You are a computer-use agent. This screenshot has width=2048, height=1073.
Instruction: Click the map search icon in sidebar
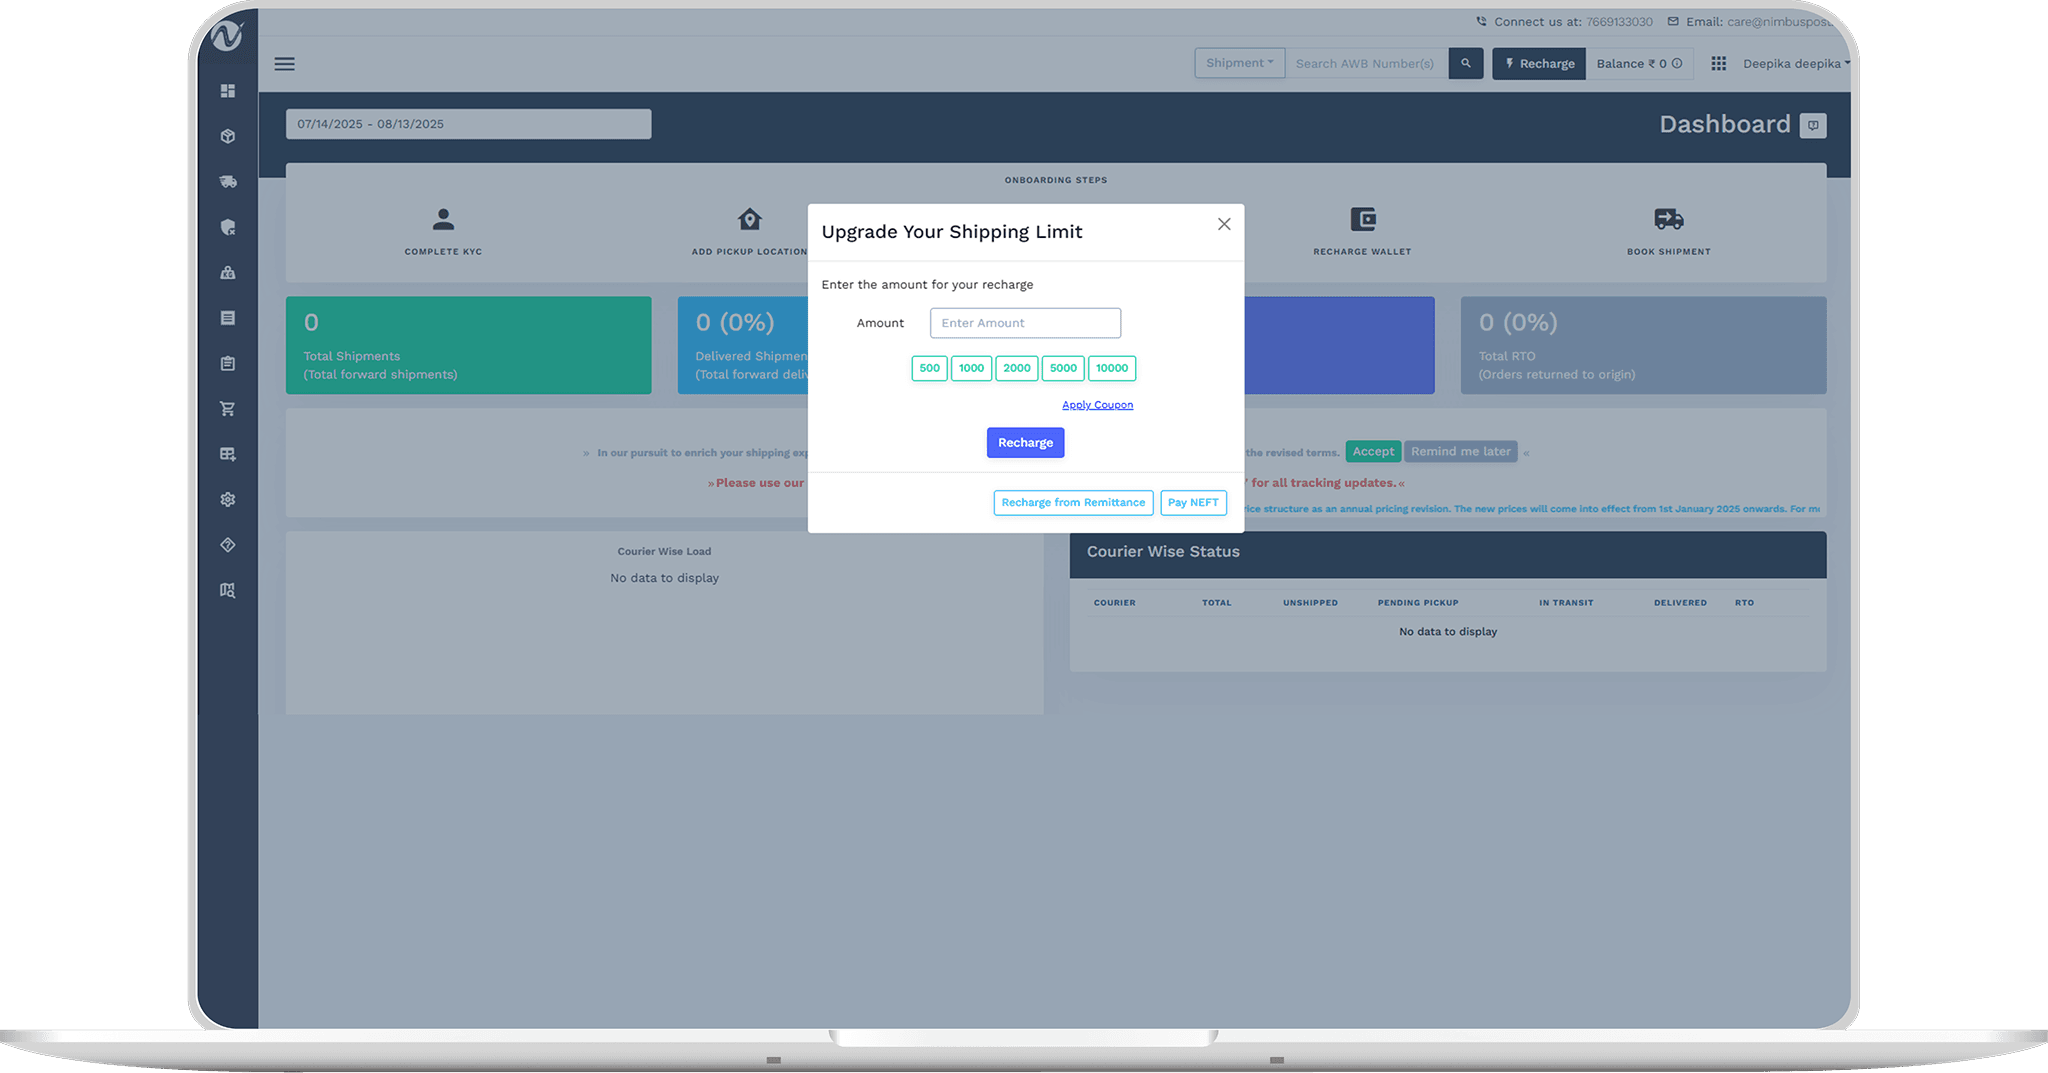click(x=228, y=591)
